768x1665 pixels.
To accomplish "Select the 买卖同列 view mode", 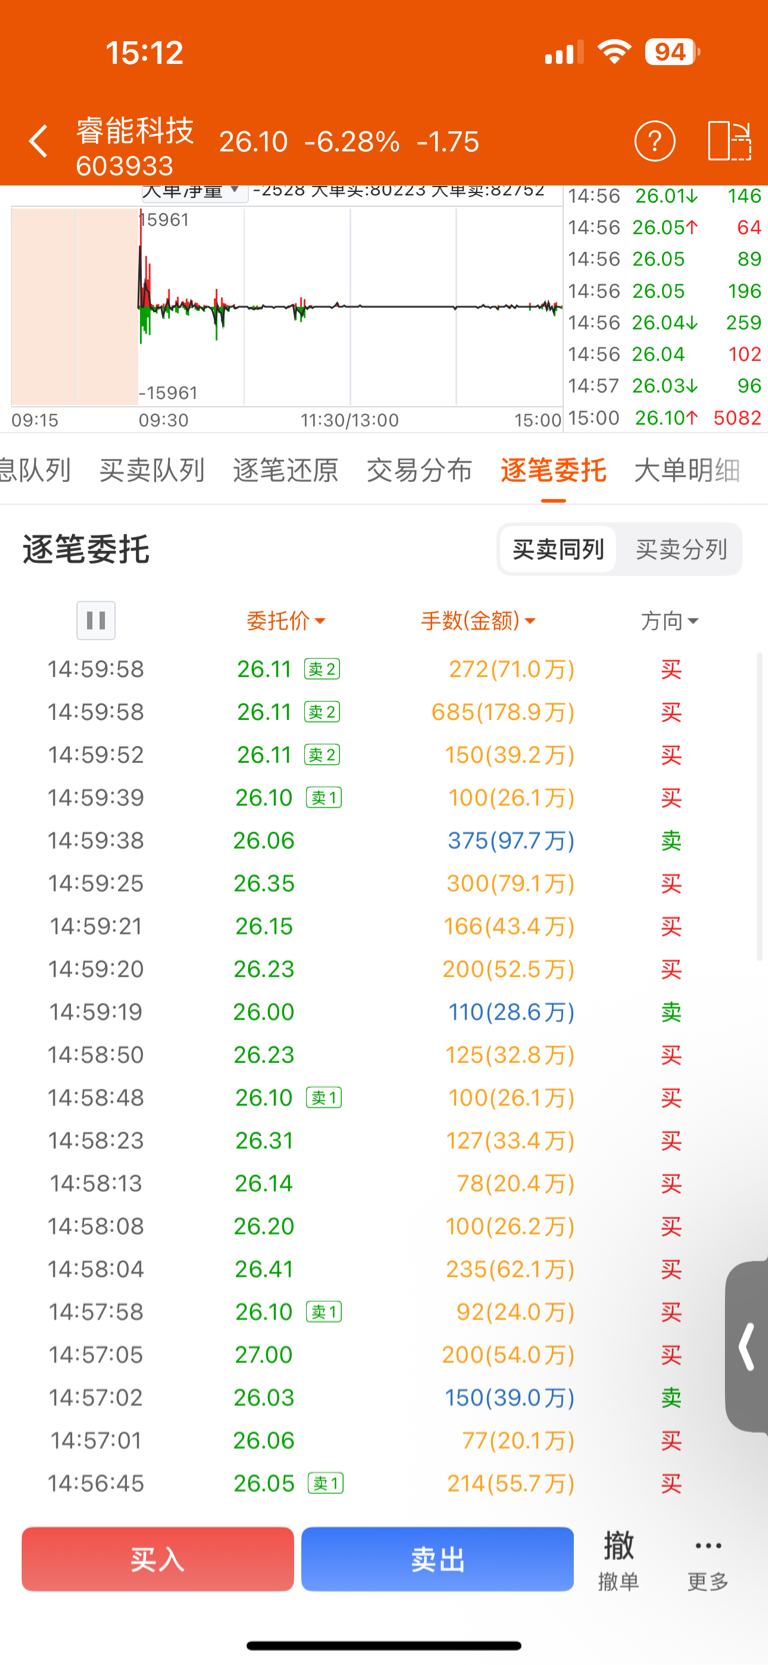I will 558,549.
